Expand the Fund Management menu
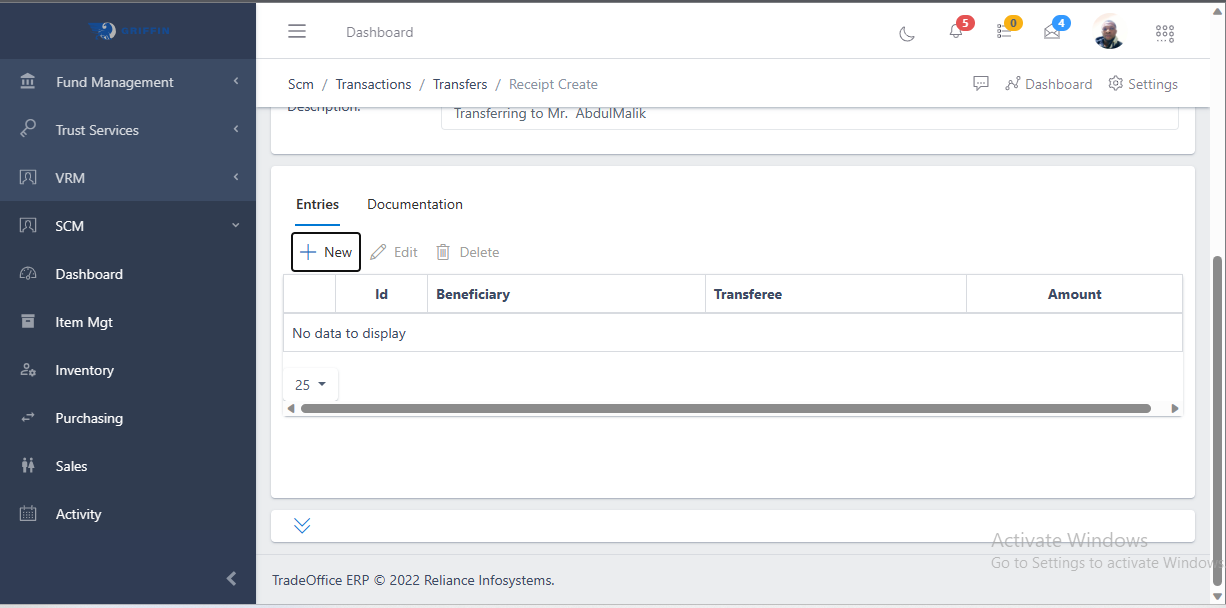Image resolution: width=1226 pixels, height=608 pixels. pos(114,82)
